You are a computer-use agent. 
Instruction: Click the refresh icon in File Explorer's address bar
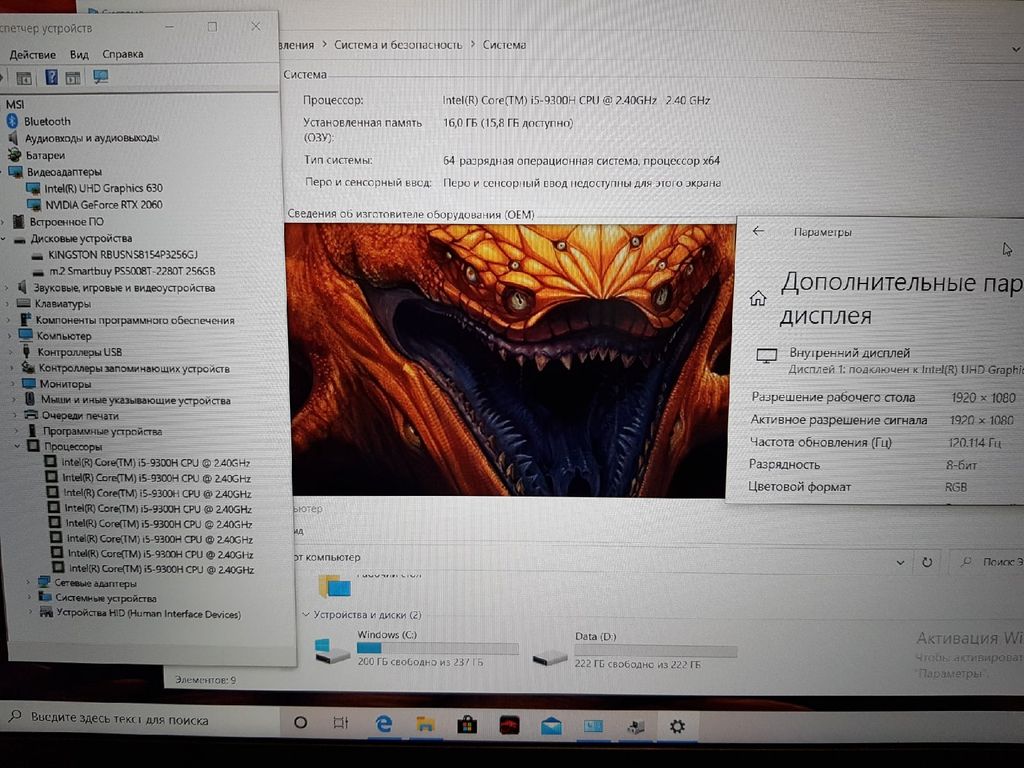(x=927, y=562)
